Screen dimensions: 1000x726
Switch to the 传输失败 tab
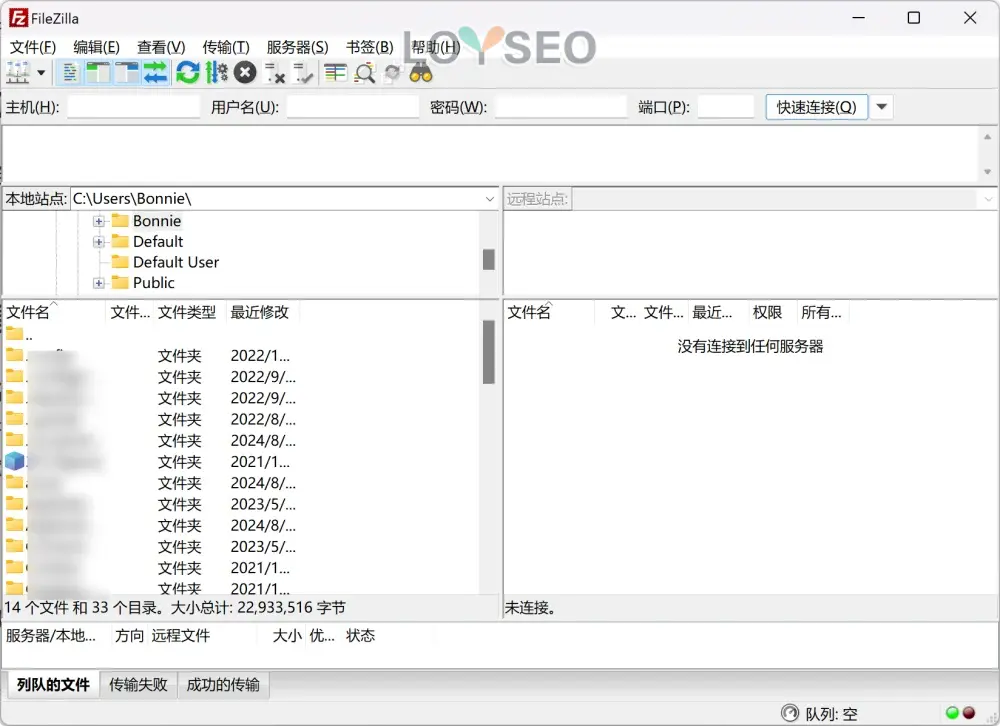point(138,685)
